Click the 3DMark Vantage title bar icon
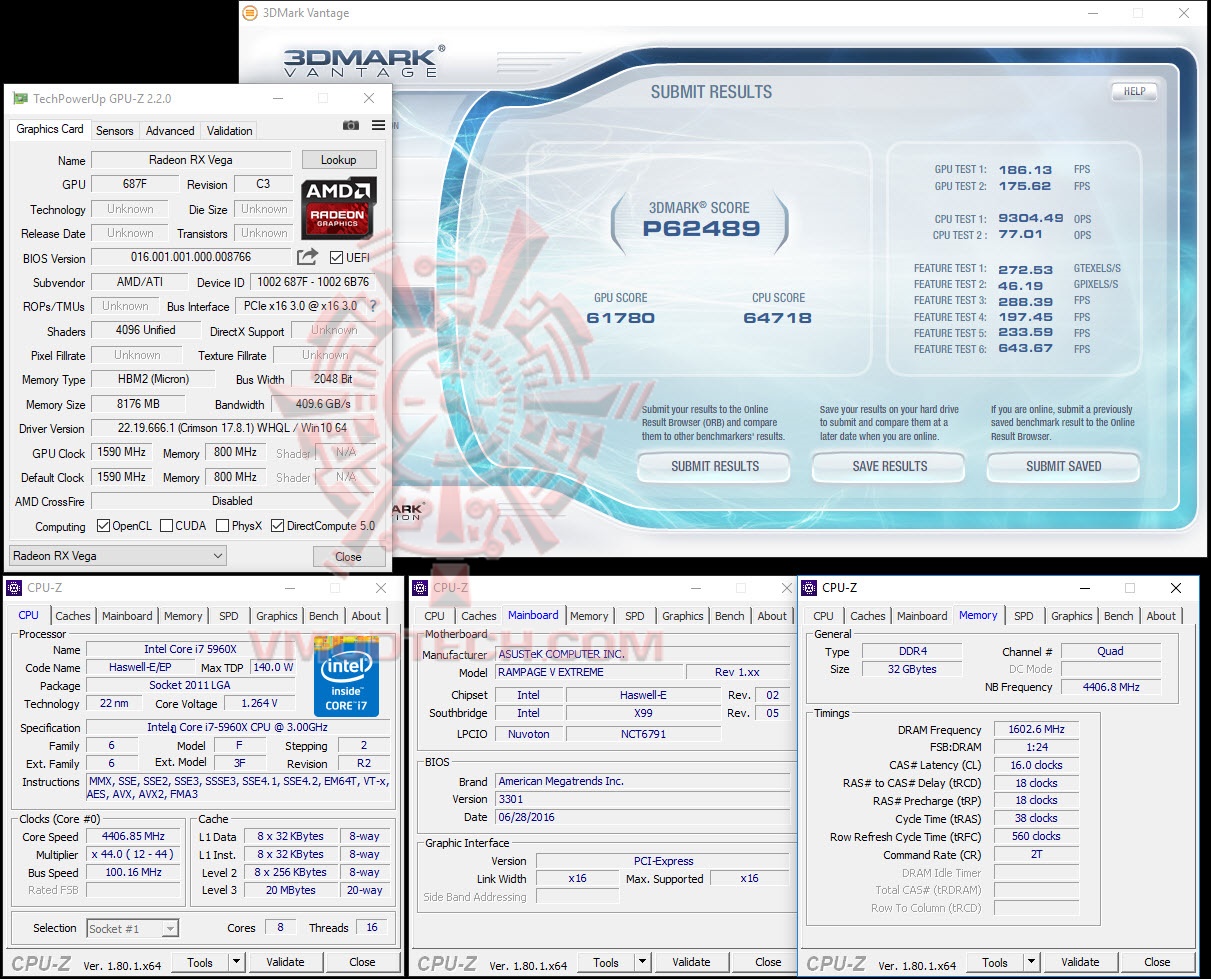Viewport: 1211px width, 979px height. (250, 13)
